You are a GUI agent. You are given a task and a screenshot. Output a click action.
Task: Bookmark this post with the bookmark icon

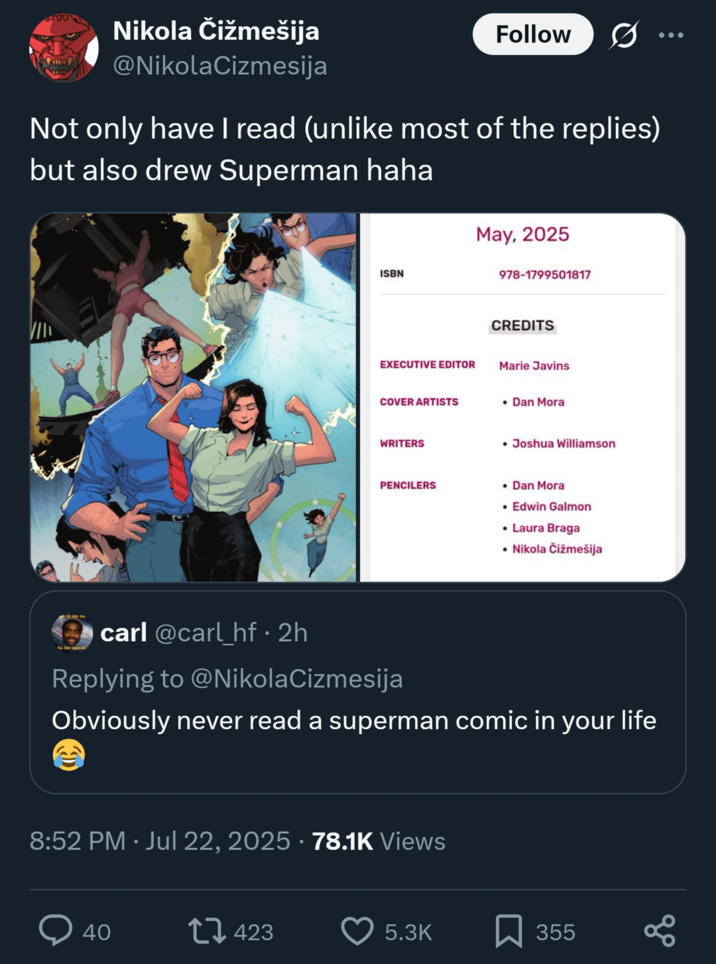pos(509,931)
